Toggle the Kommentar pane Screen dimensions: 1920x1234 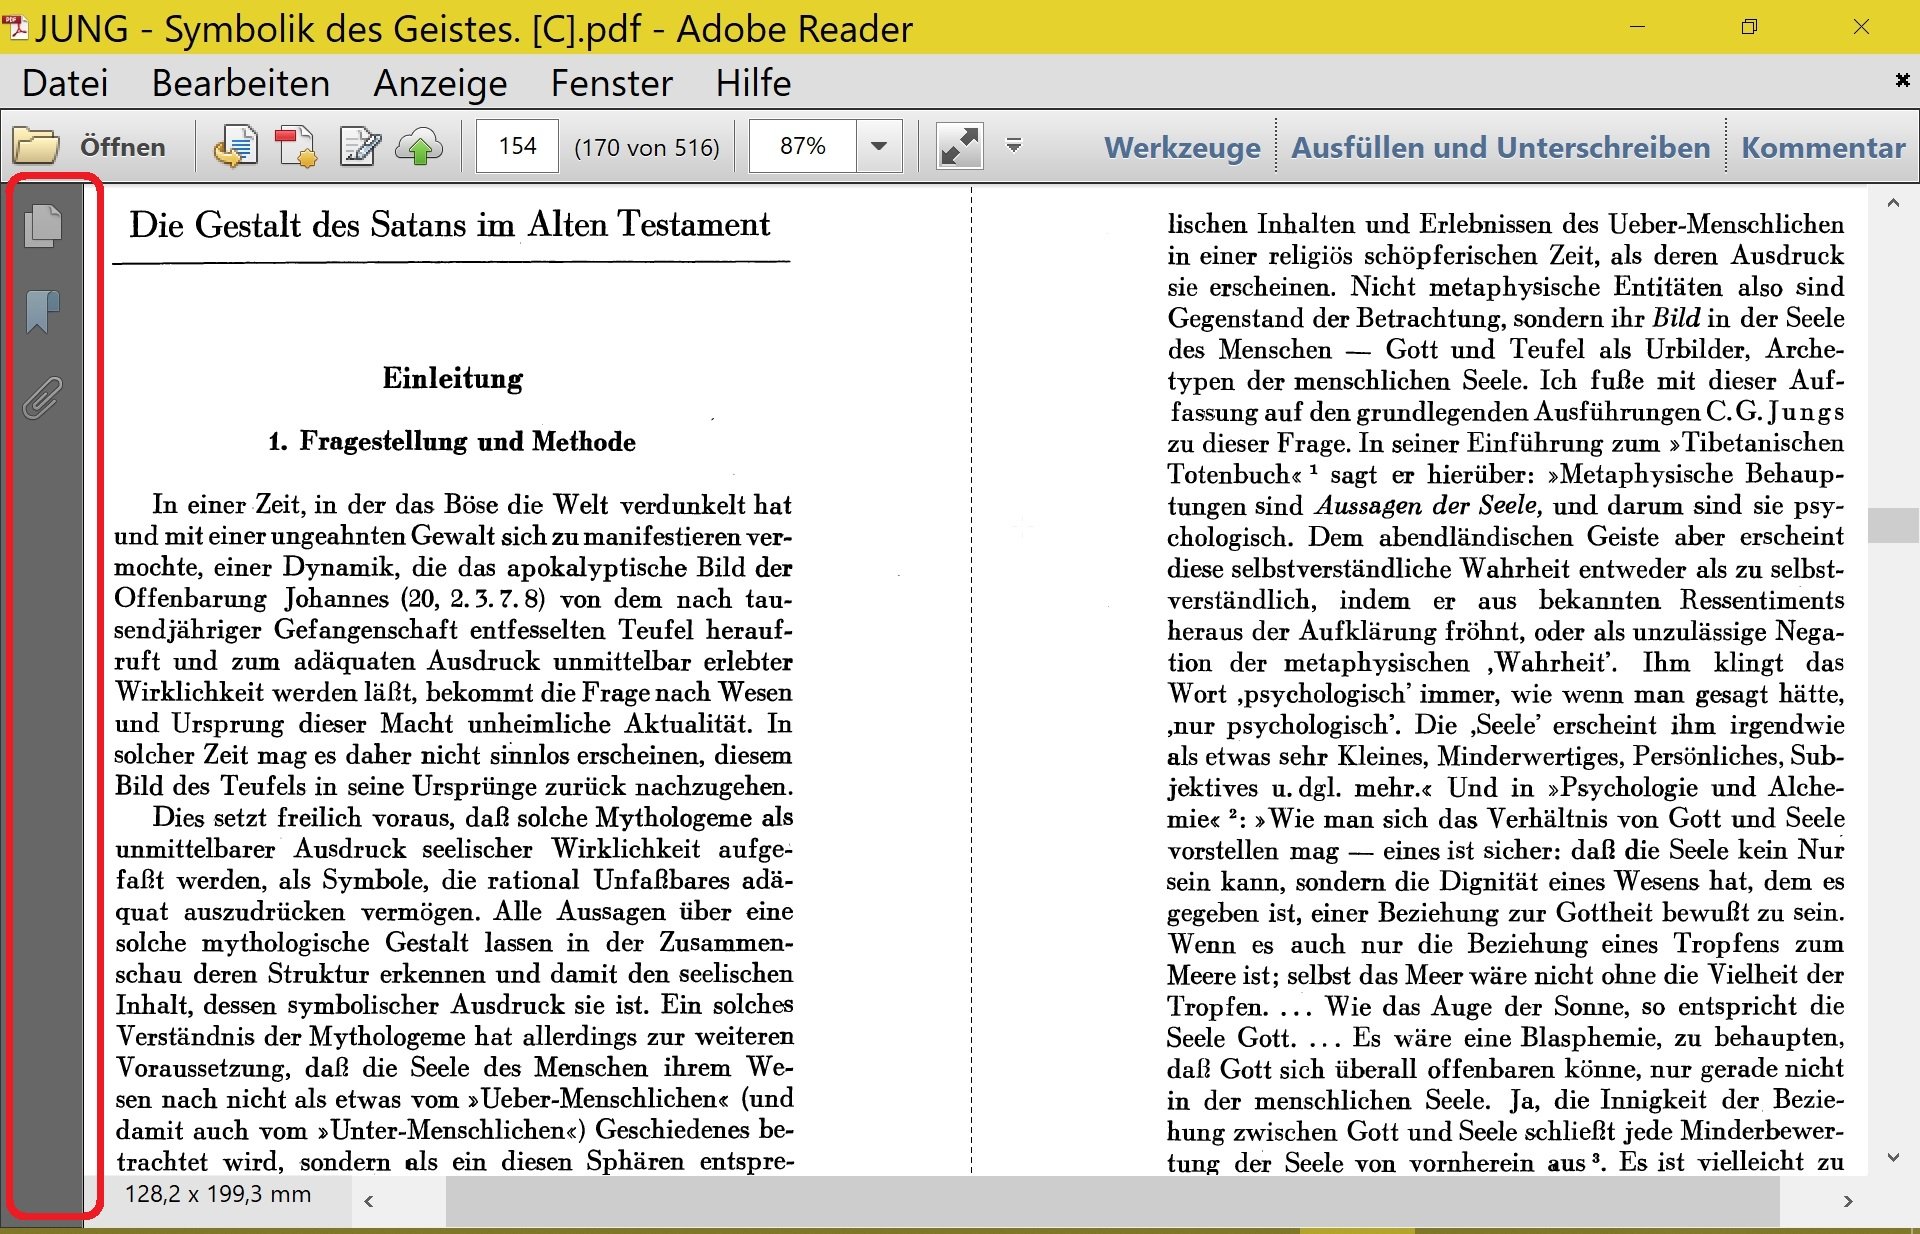click(x=1822, y=148)
